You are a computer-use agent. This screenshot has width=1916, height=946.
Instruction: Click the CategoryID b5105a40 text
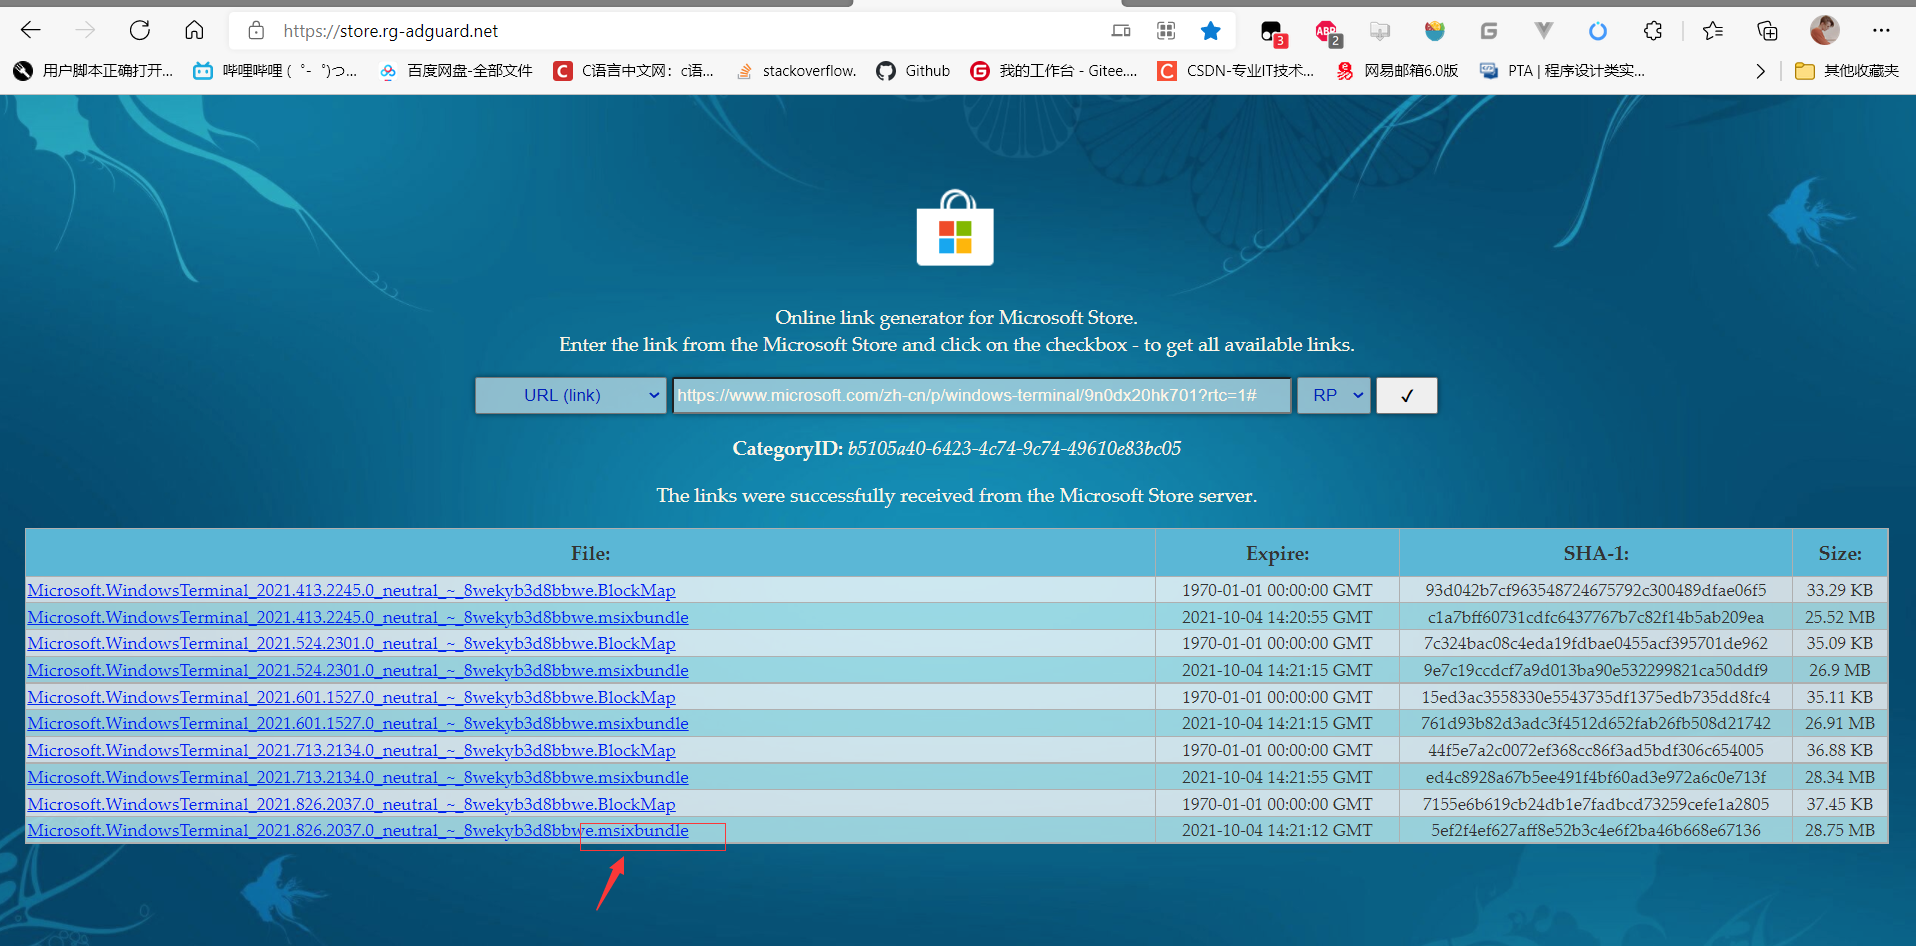click(x=957, y=448)
